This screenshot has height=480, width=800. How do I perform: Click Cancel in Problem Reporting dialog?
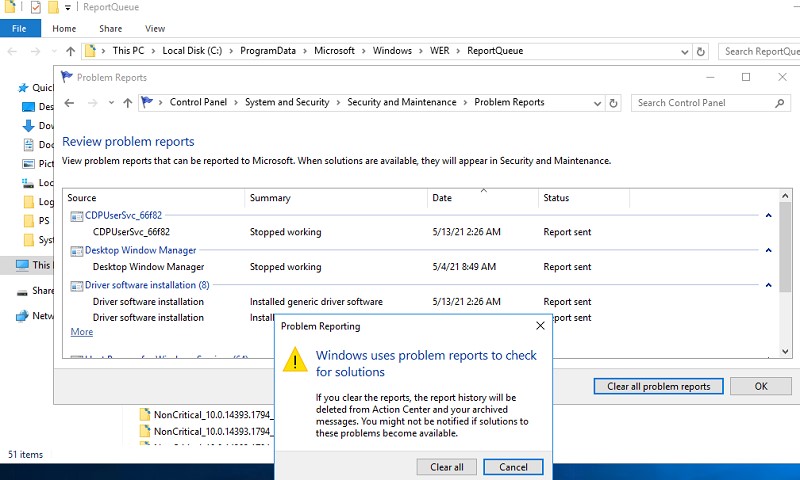pyautogui.click(x=513, y=467)
